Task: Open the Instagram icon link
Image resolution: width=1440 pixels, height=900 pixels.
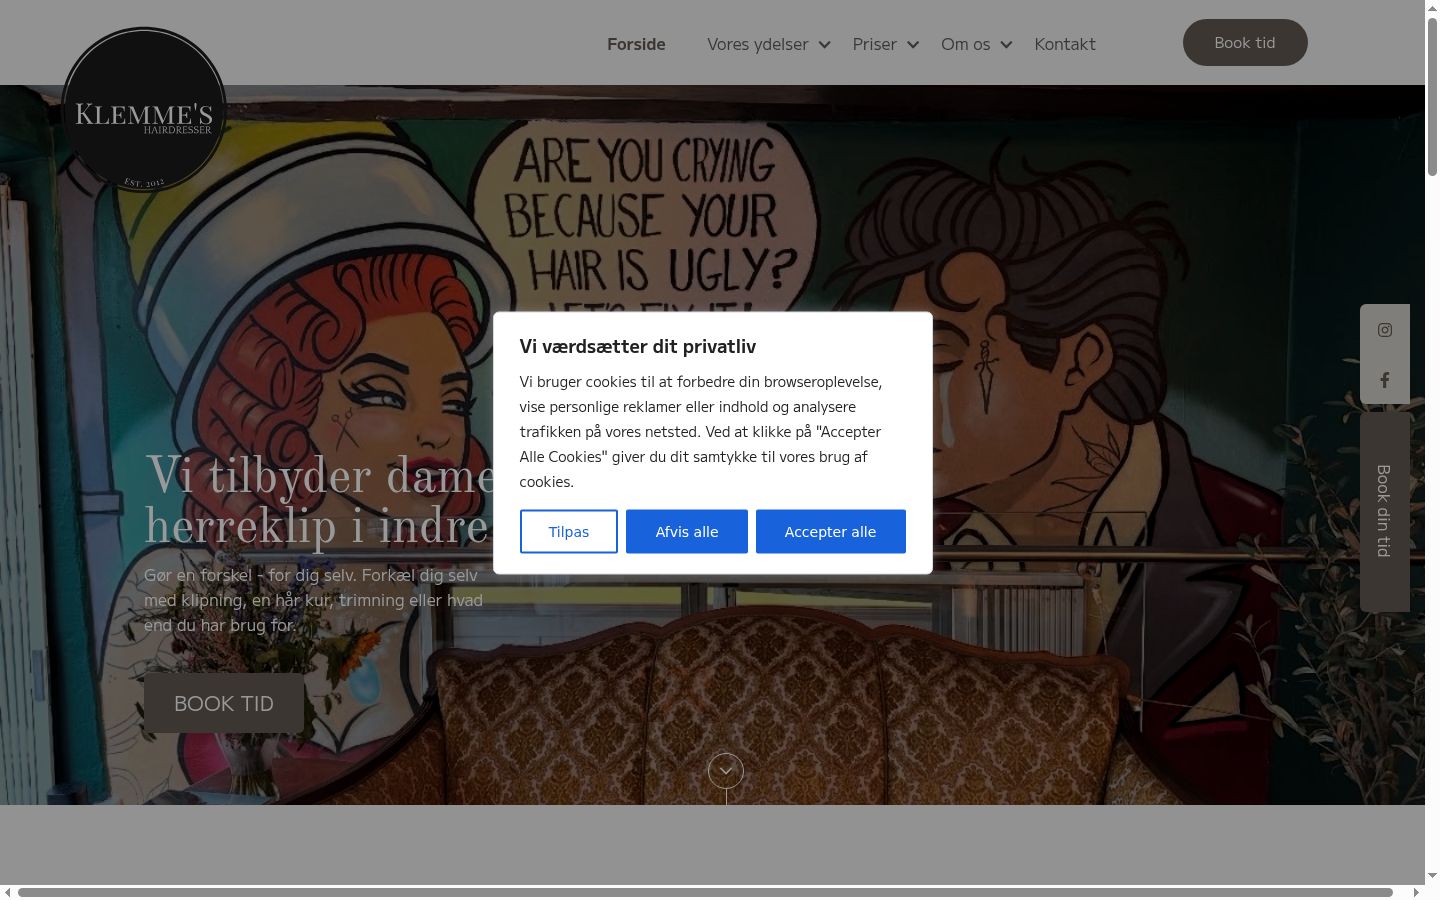Action: [x=1384, y=330]
